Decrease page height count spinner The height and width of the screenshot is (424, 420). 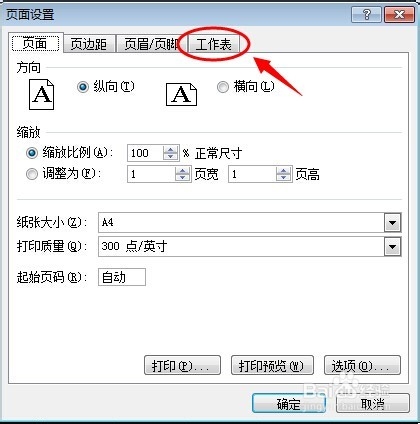point(284,178)
